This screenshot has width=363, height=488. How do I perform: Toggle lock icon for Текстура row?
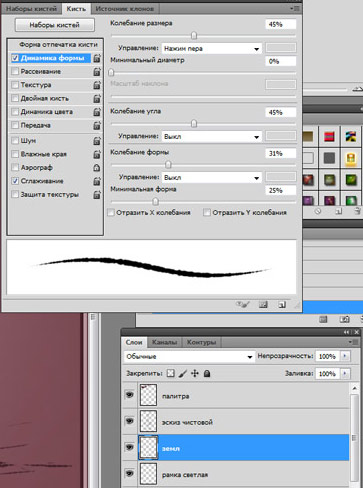click(x=97, y=85)
